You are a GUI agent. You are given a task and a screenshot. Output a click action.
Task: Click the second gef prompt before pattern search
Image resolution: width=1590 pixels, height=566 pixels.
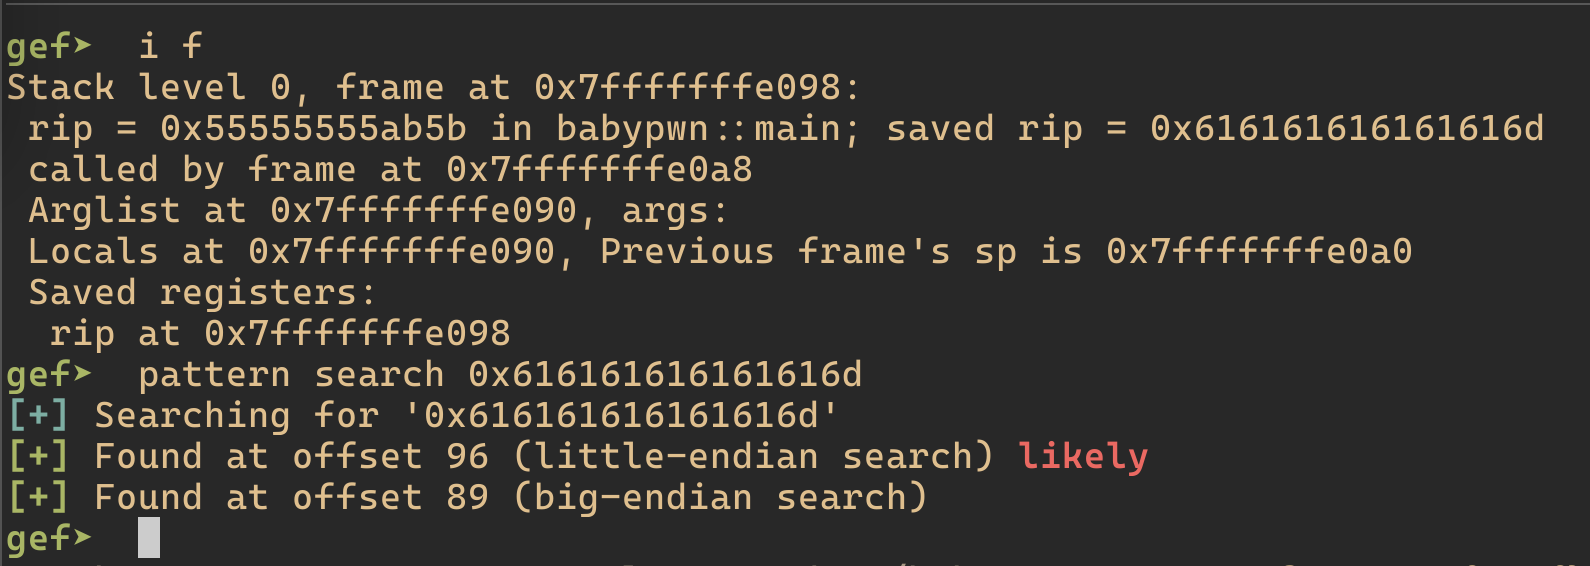coord(49,376)
